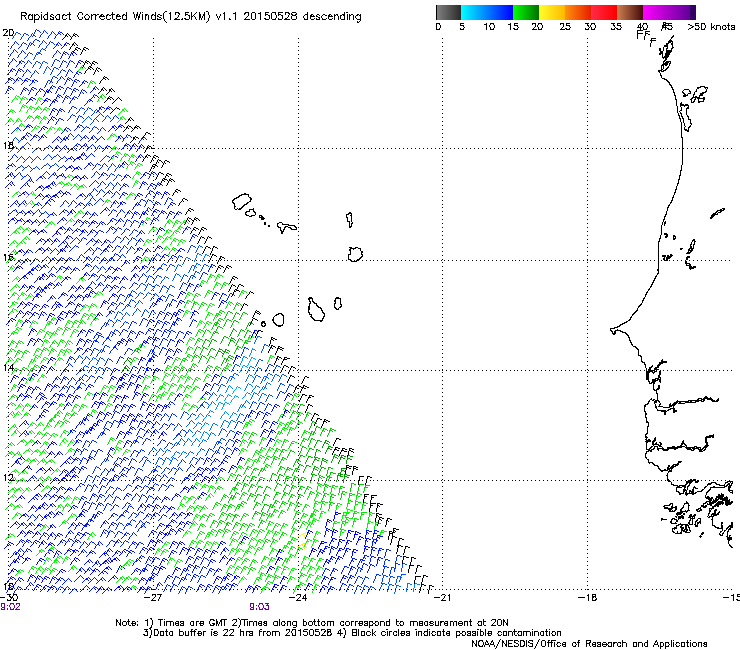This screenshot has height=650, width=740.
Task: Click the magenta-purple 40-50 knots color segment
Action: click(x=669, y=12)
